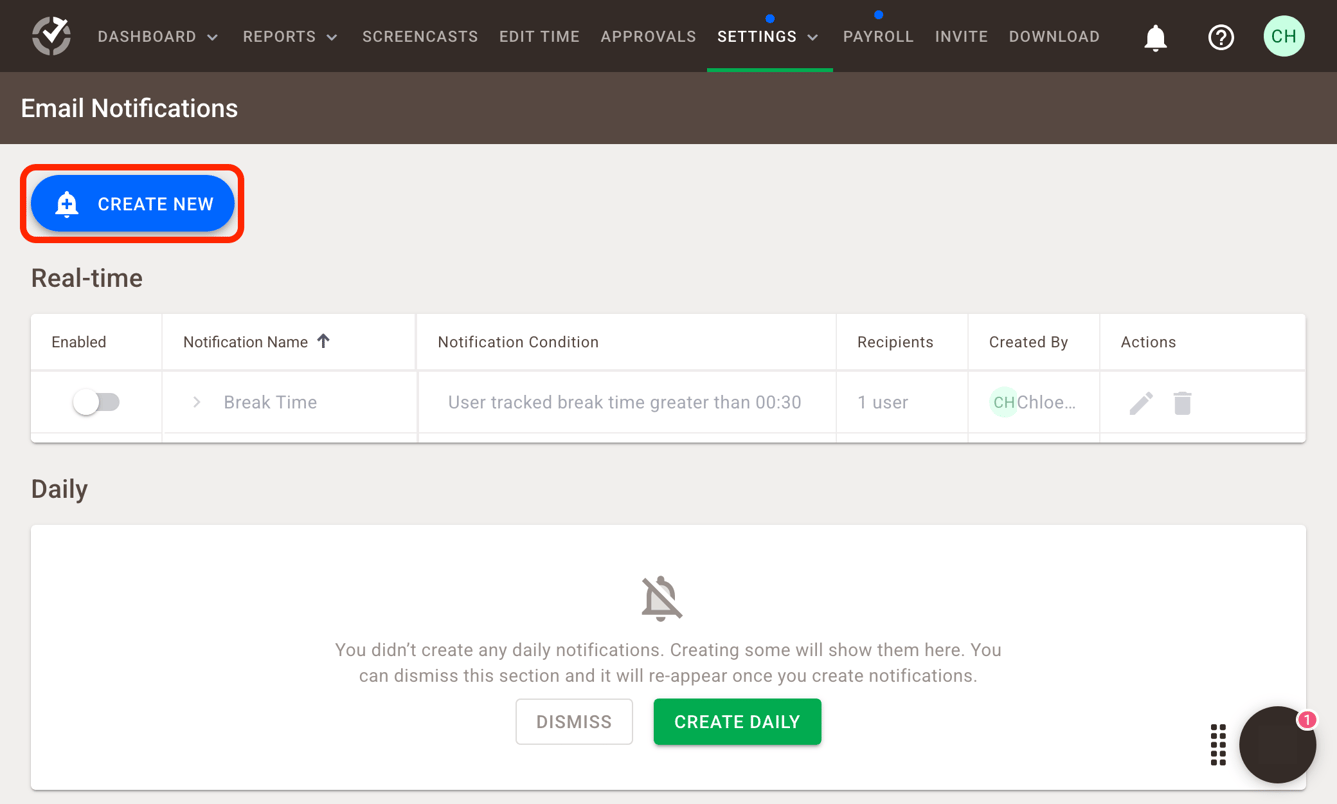The width and height of the screenshot is (1337, 804).
Task: Click the CREATE NEW button
Action: coord(132,203)
